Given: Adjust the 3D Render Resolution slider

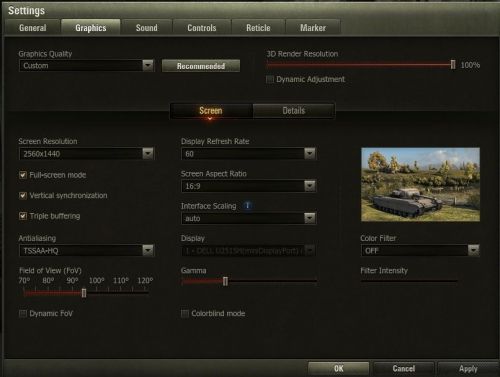Looking at the screenshot, I should click(453, 65).
